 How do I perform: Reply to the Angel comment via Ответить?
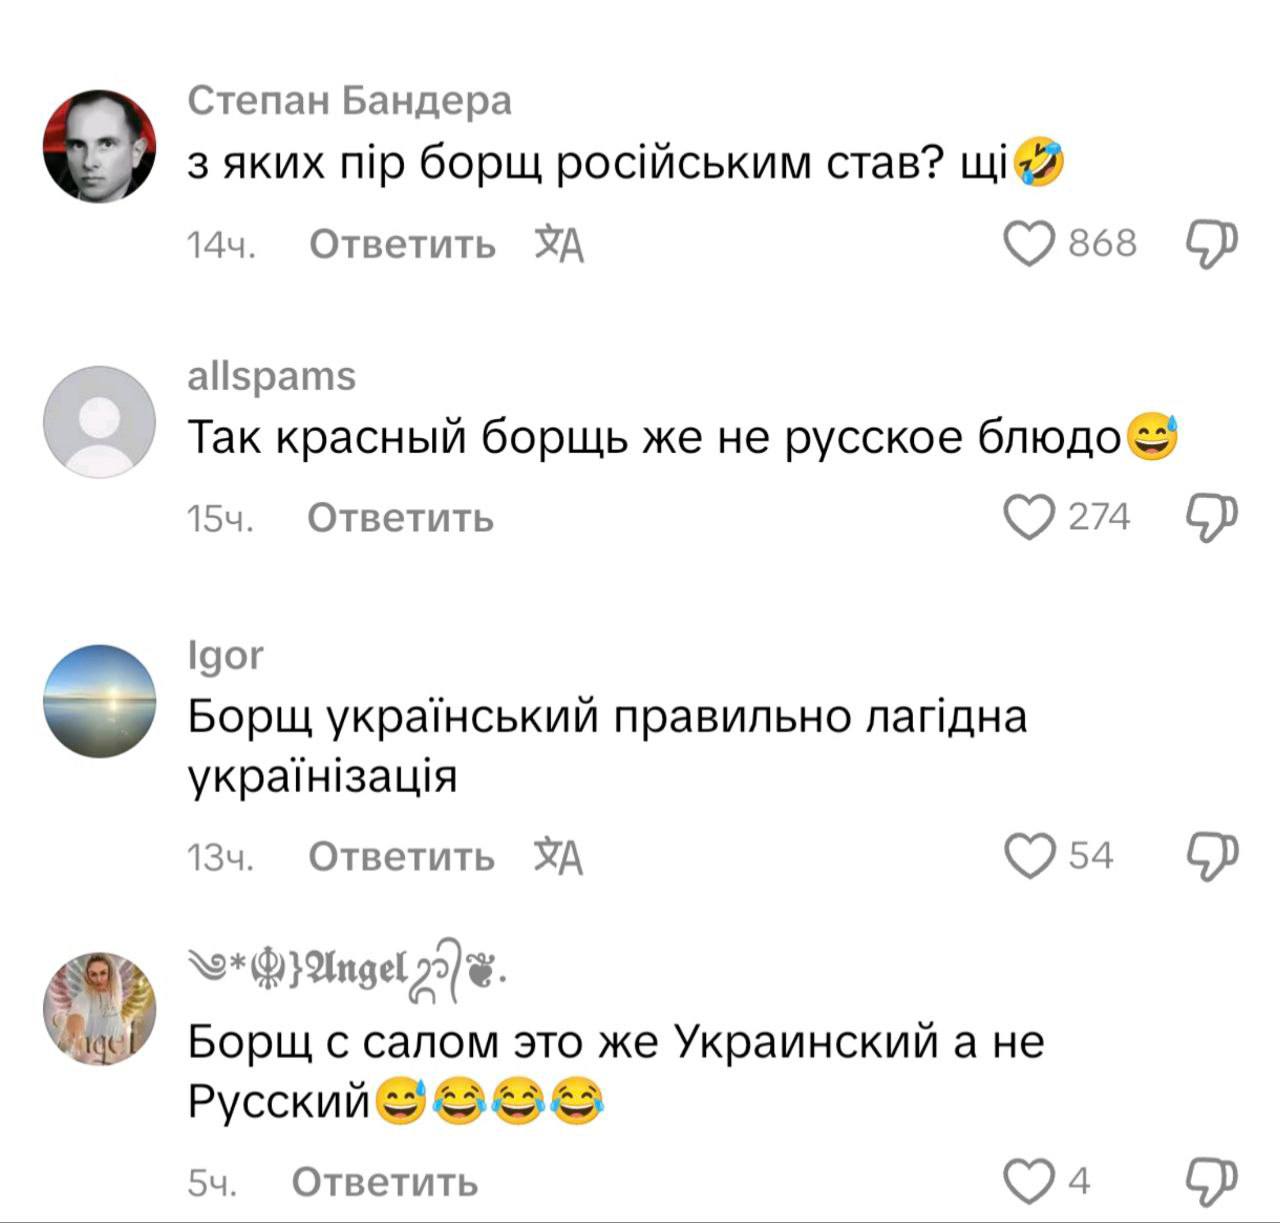(x=385, y=1182)
